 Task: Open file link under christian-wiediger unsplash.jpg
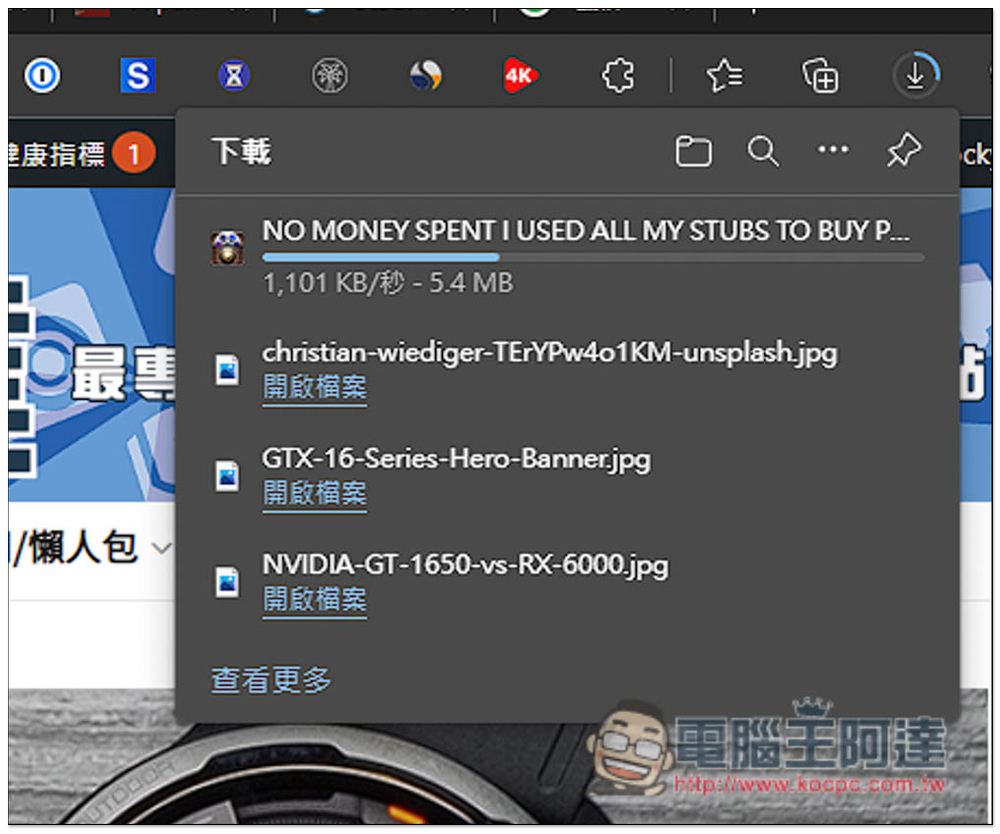click(x=315, y=388)
